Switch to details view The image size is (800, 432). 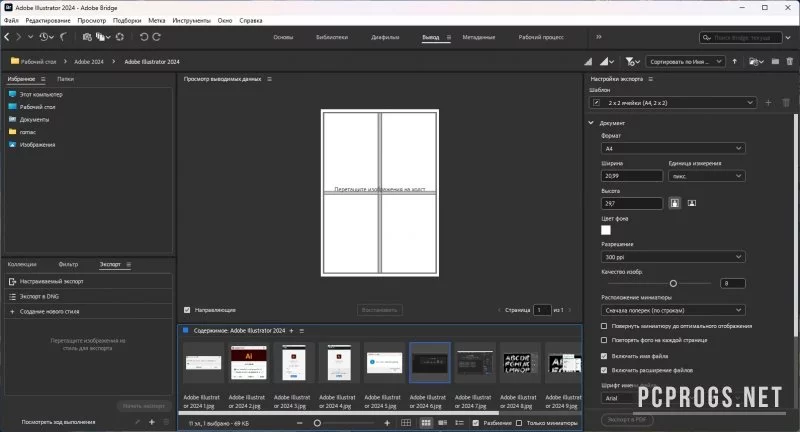(x=442, y=423)
